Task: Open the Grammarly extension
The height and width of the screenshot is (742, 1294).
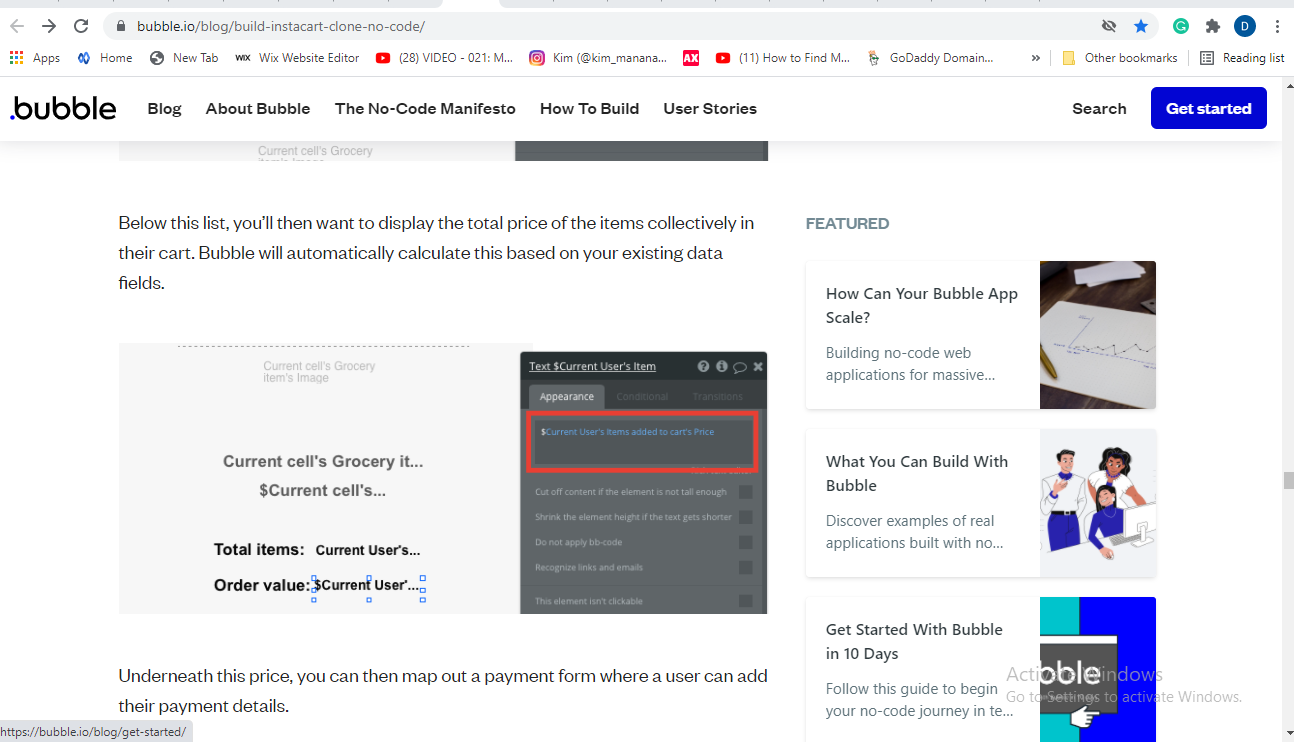Action: [x=1181, y=26]
